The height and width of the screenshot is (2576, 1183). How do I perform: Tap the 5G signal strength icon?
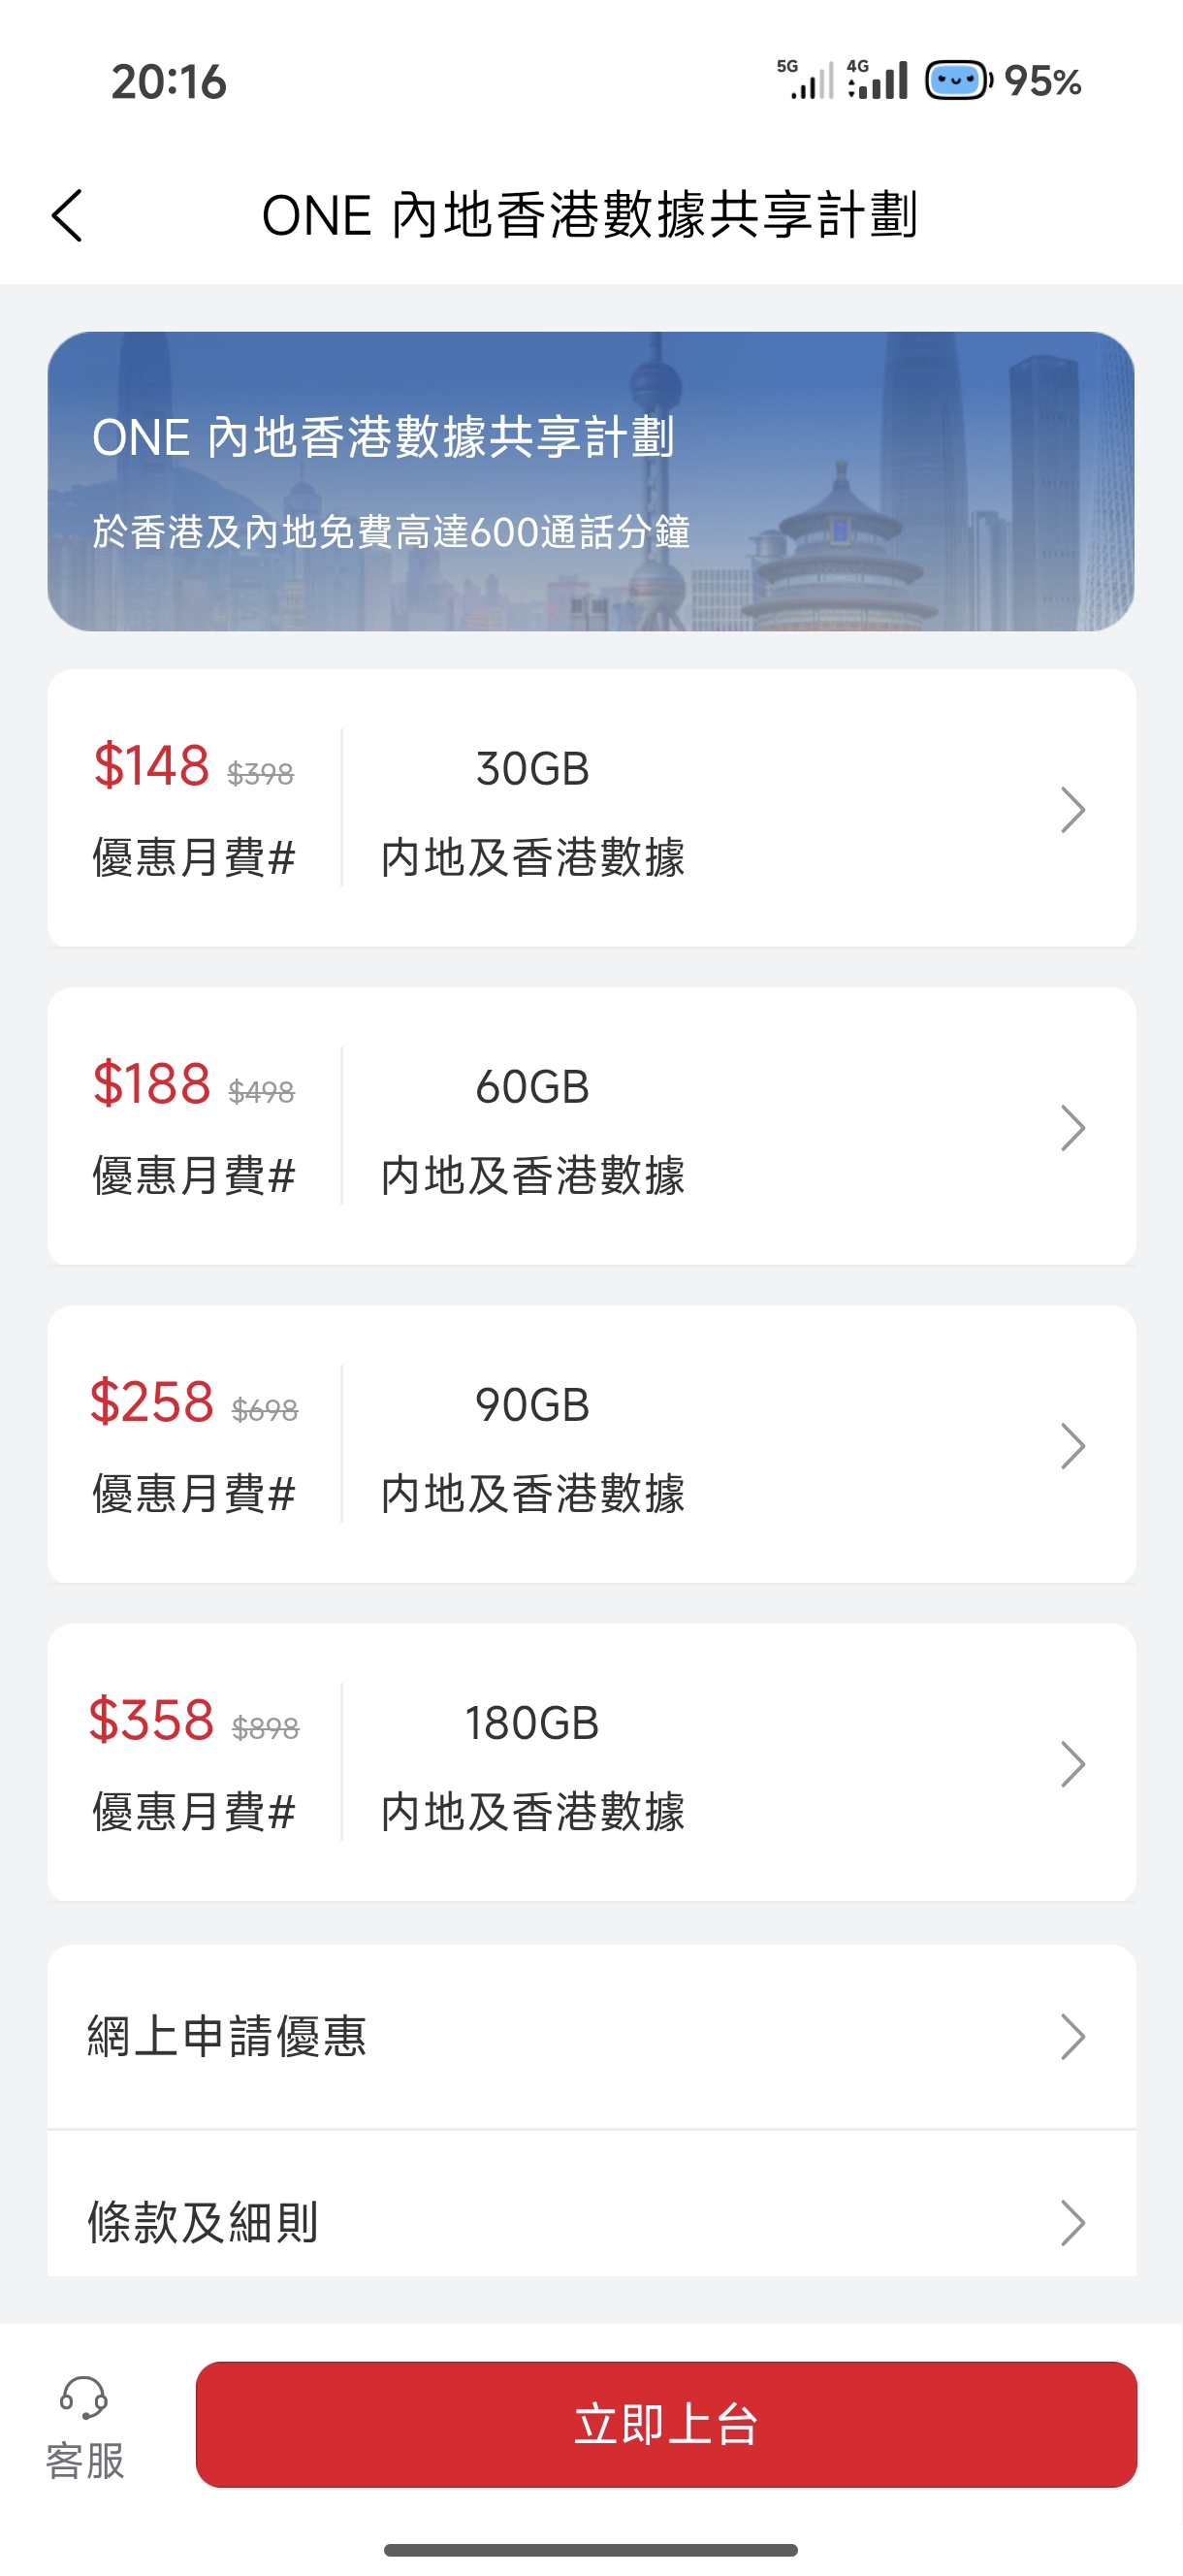click(x=806, y=80)
